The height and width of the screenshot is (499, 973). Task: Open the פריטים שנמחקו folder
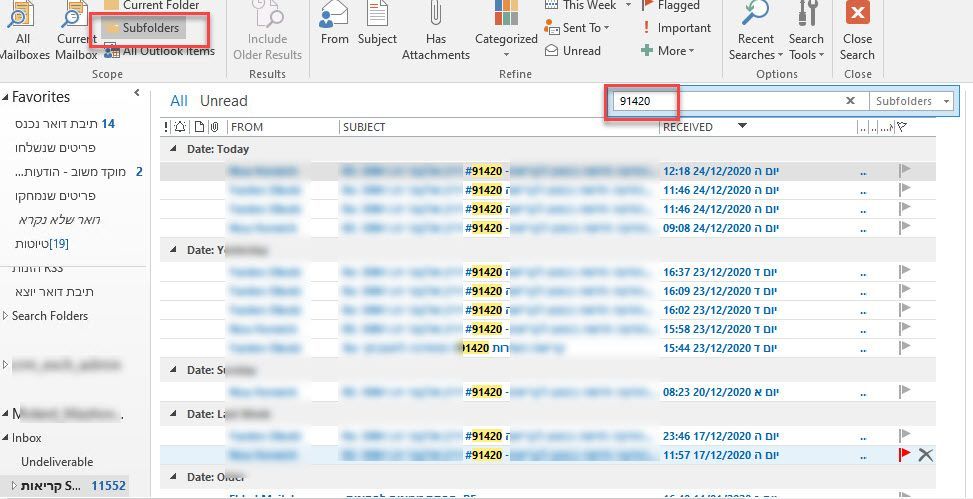pos(55,196)
